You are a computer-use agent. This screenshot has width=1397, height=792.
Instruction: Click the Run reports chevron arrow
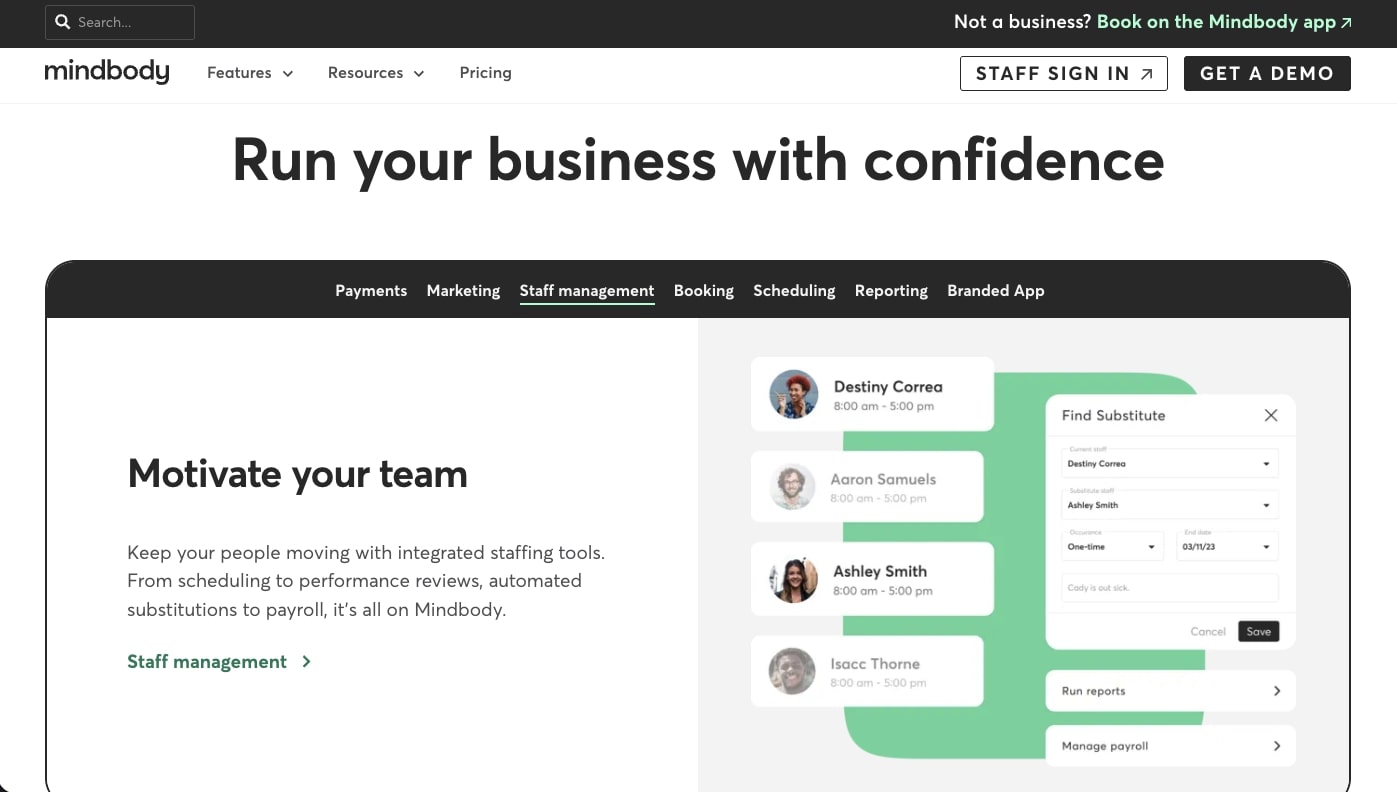click(x=1277, y=691)
